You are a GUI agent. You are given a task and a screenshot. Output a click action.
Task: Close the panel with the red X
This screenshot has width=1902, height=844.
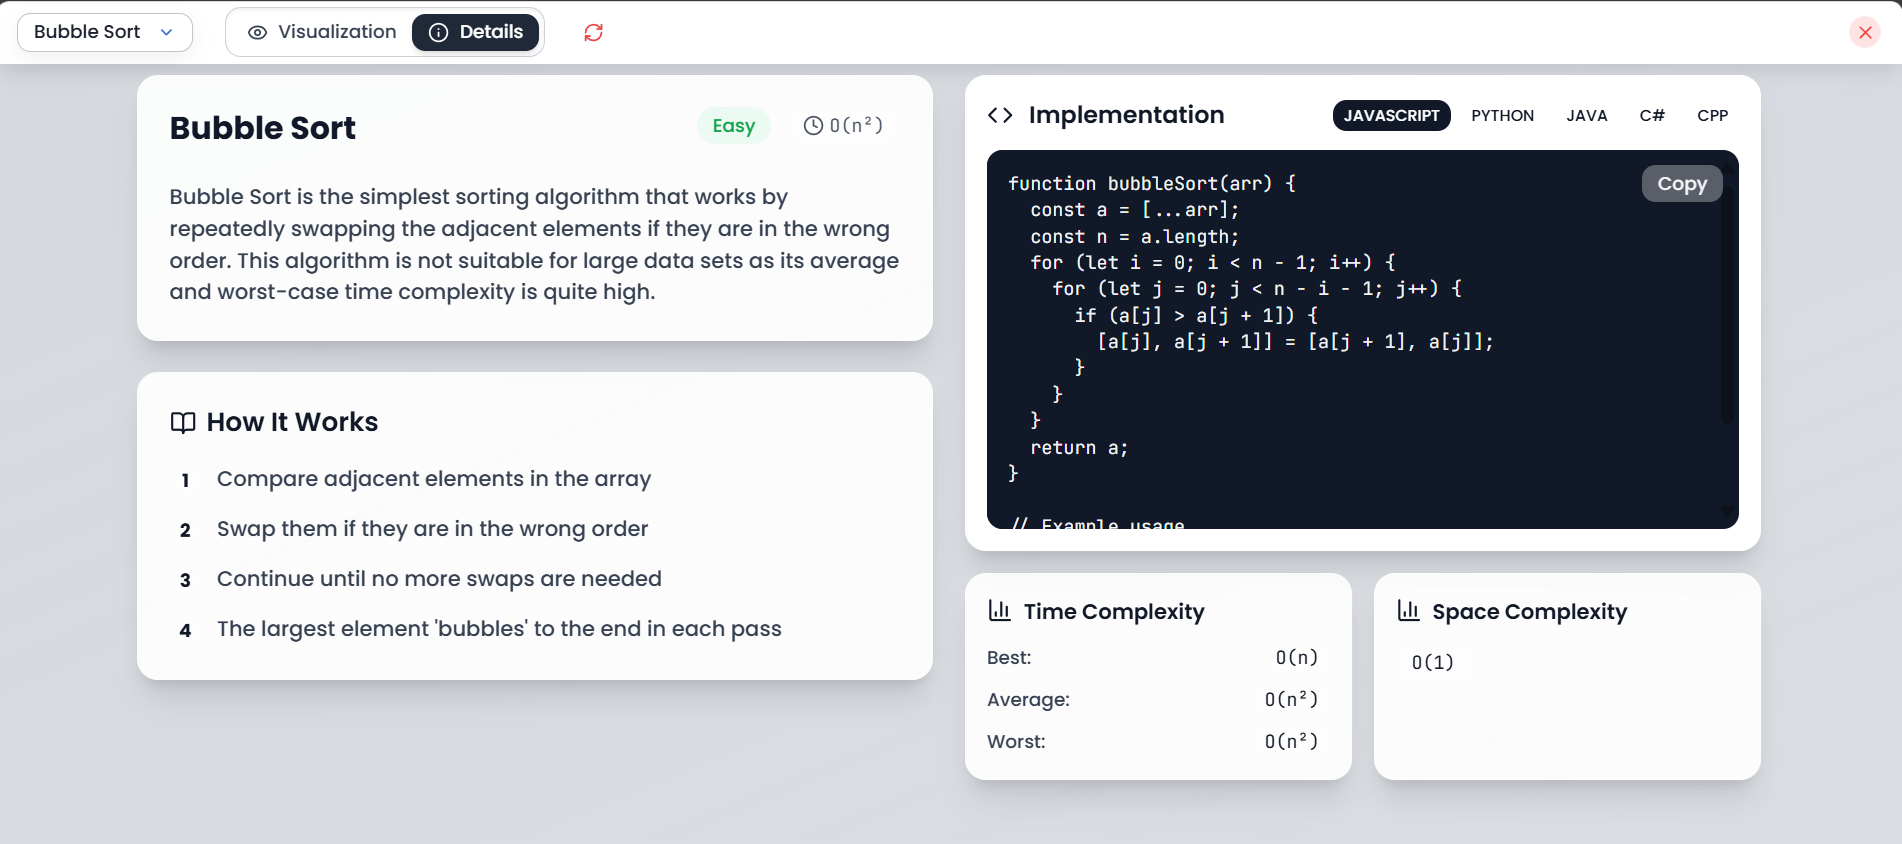(1865, 32)
